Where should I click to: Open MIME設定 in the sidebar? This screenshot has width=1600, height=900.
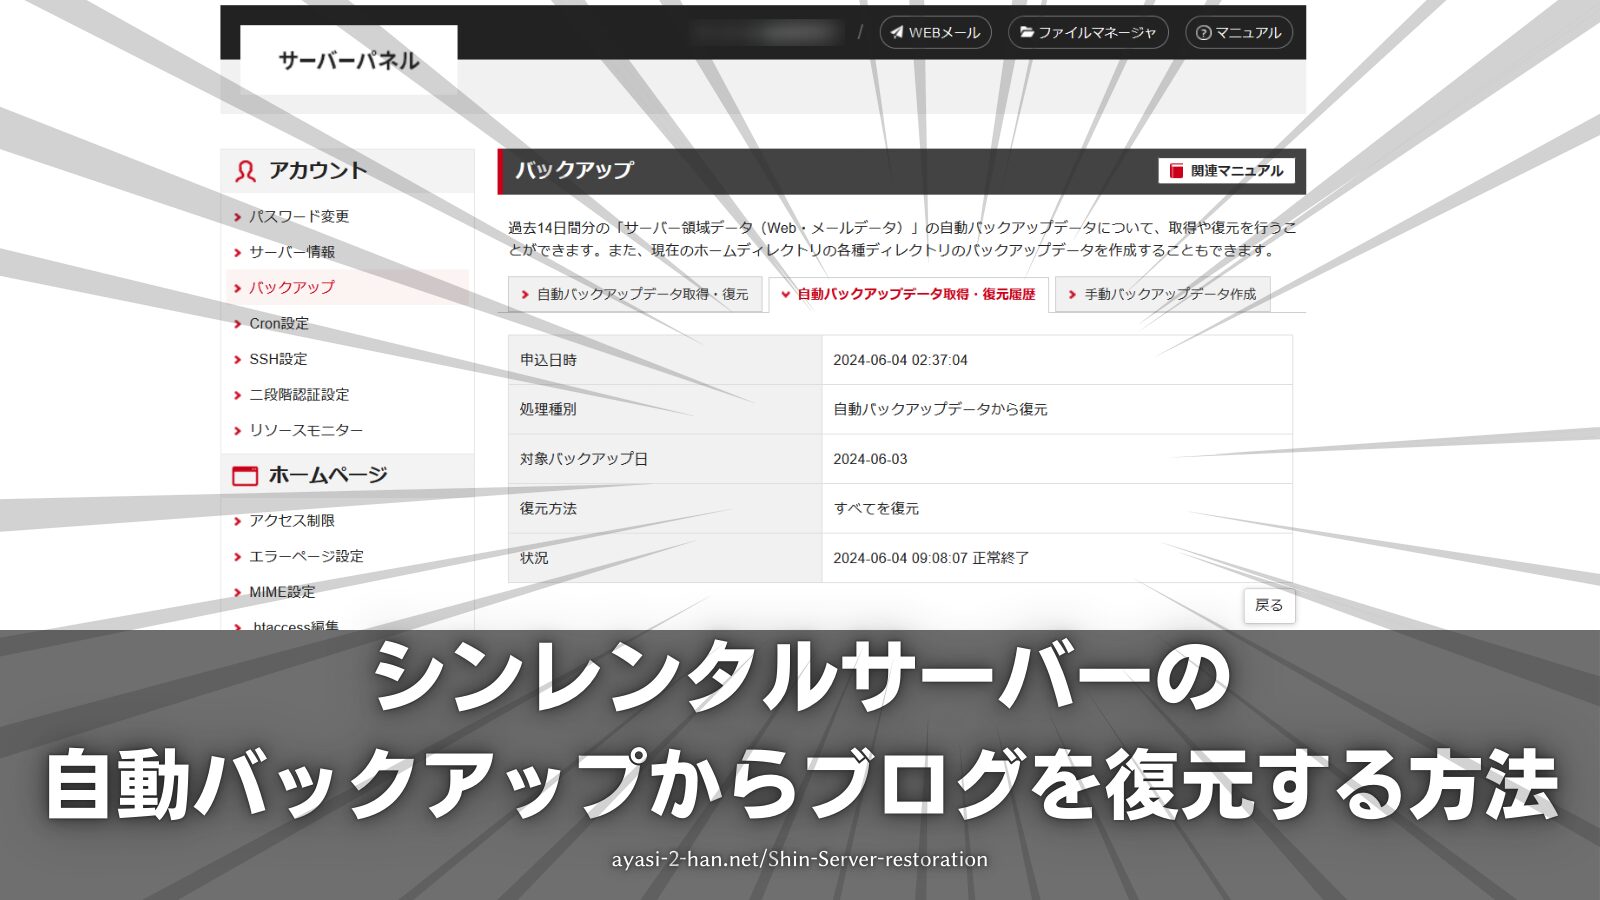[x=282, y=592]
